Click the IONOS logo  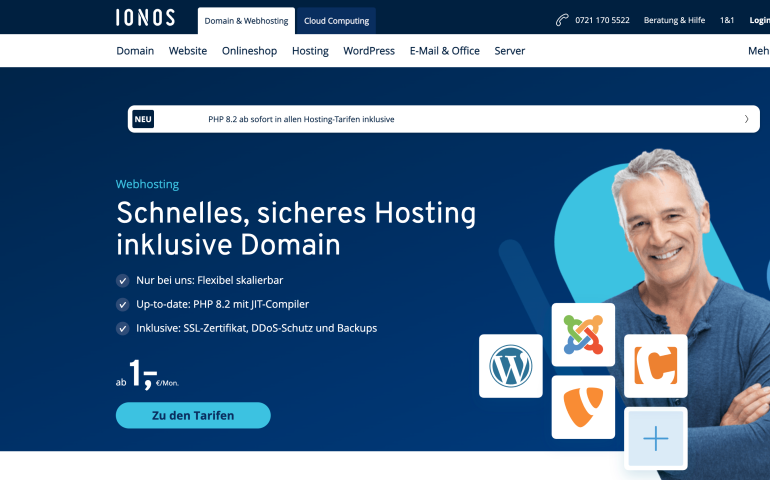click(x=145, y=18)
